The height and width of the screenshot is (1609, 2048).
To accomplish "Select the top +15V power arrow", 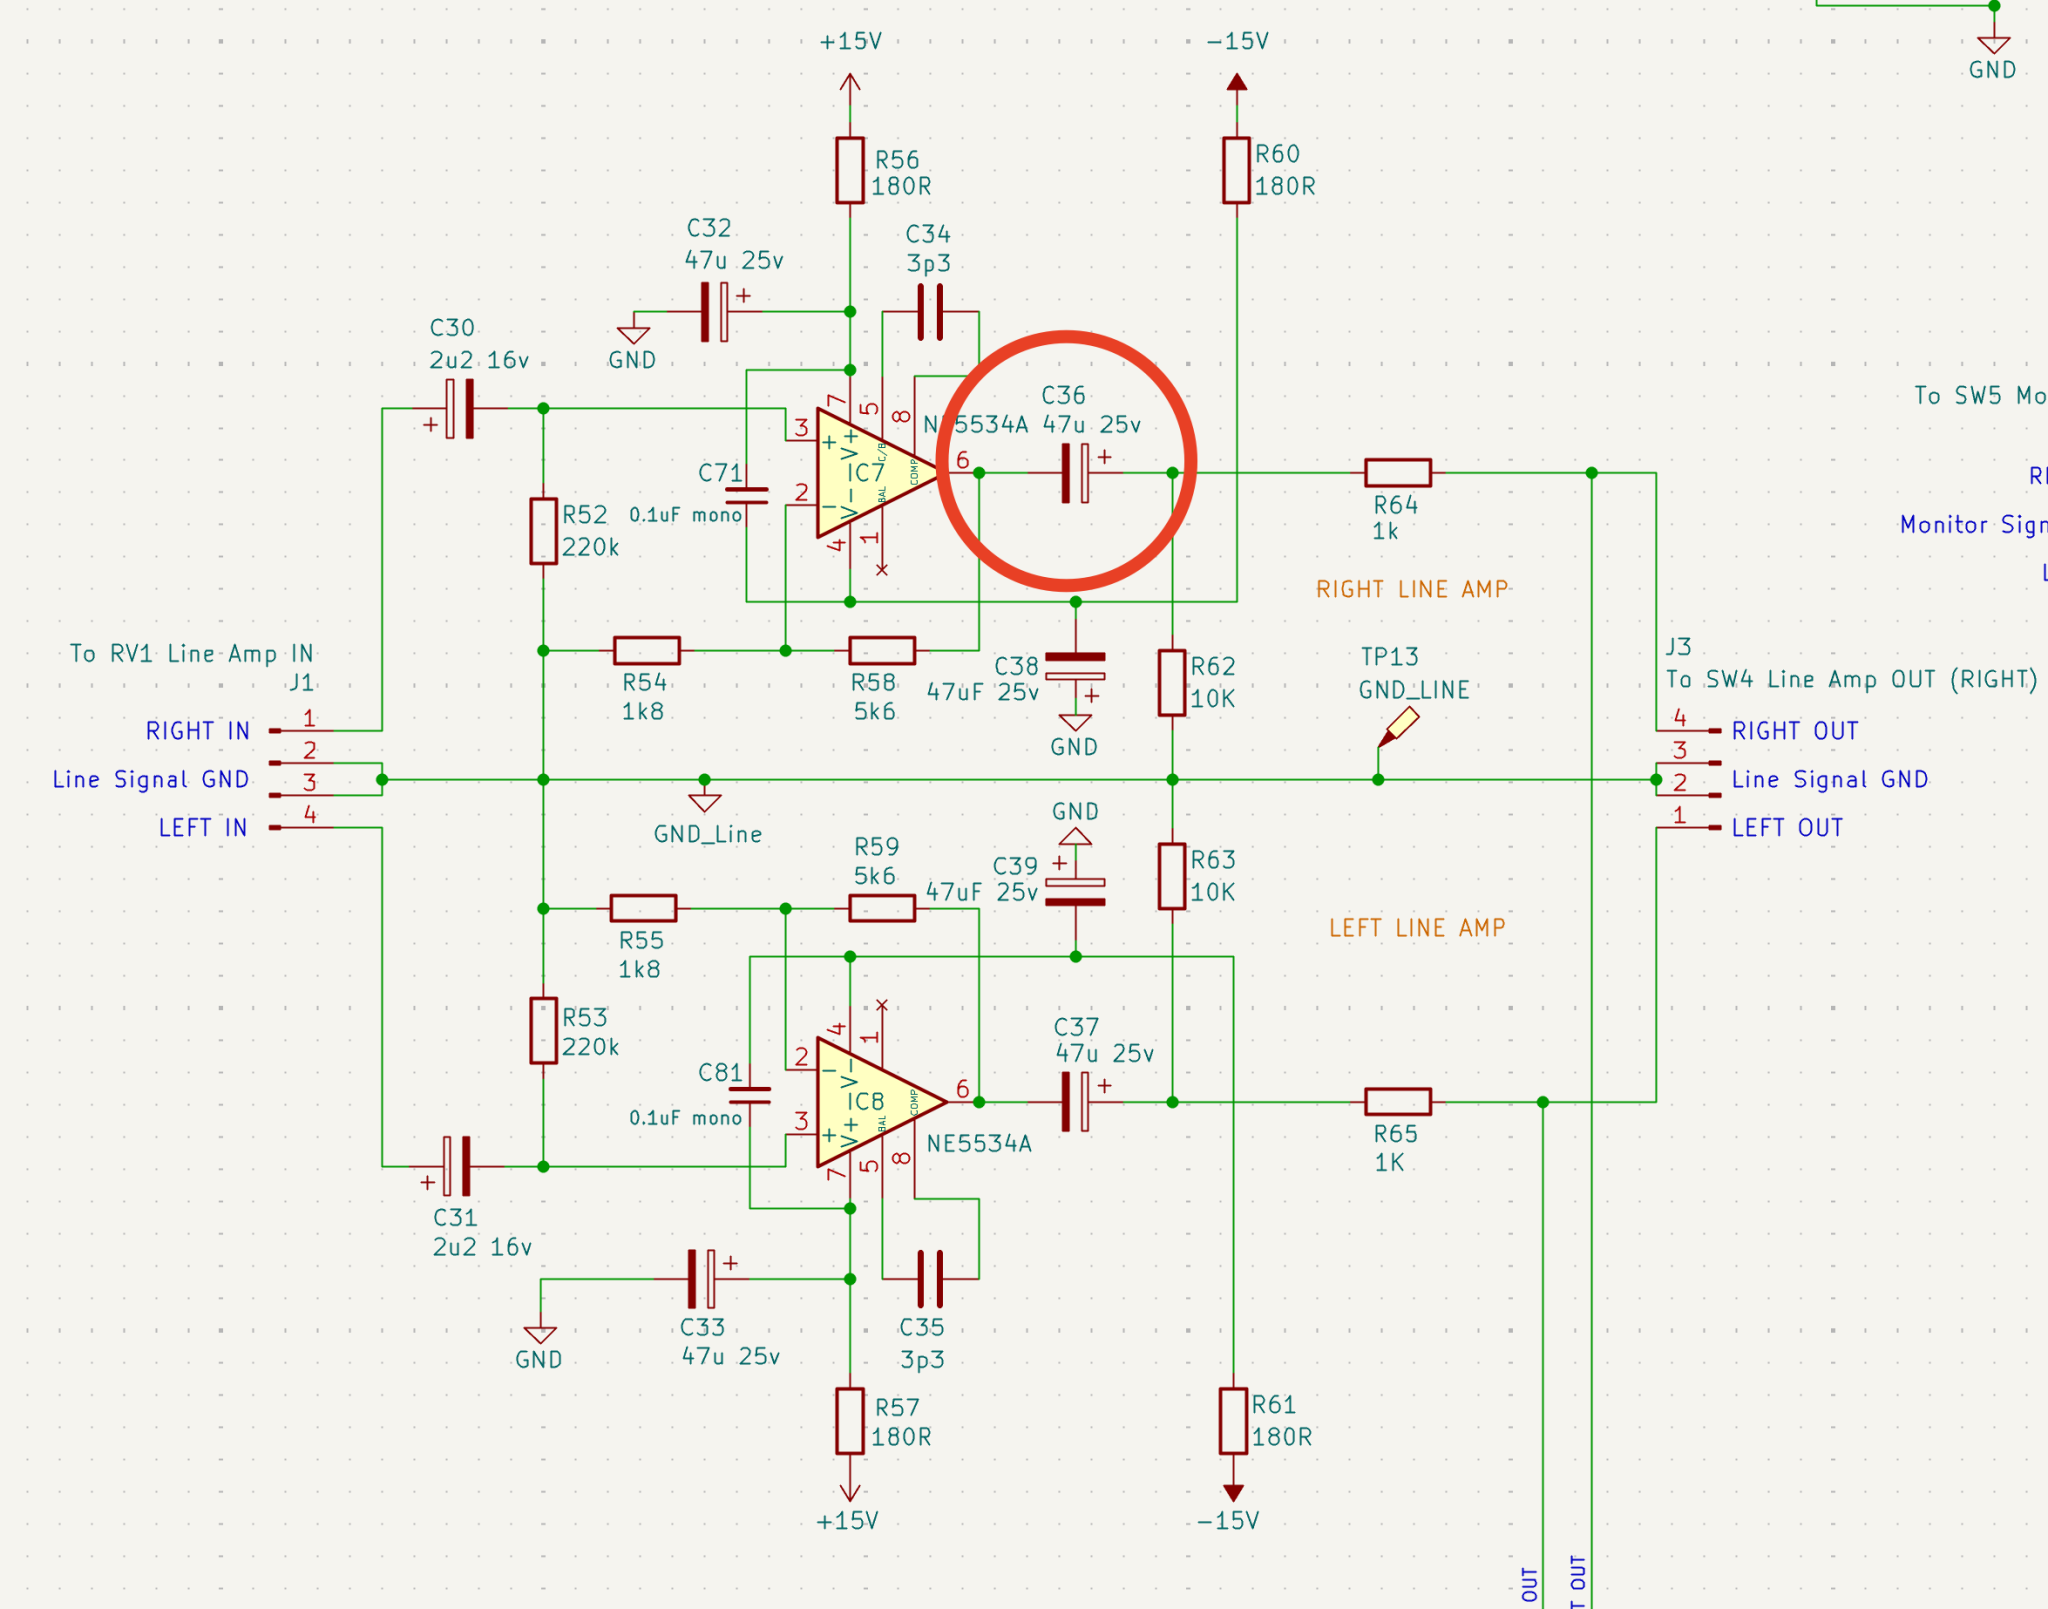I will click(x=850, y=89).
